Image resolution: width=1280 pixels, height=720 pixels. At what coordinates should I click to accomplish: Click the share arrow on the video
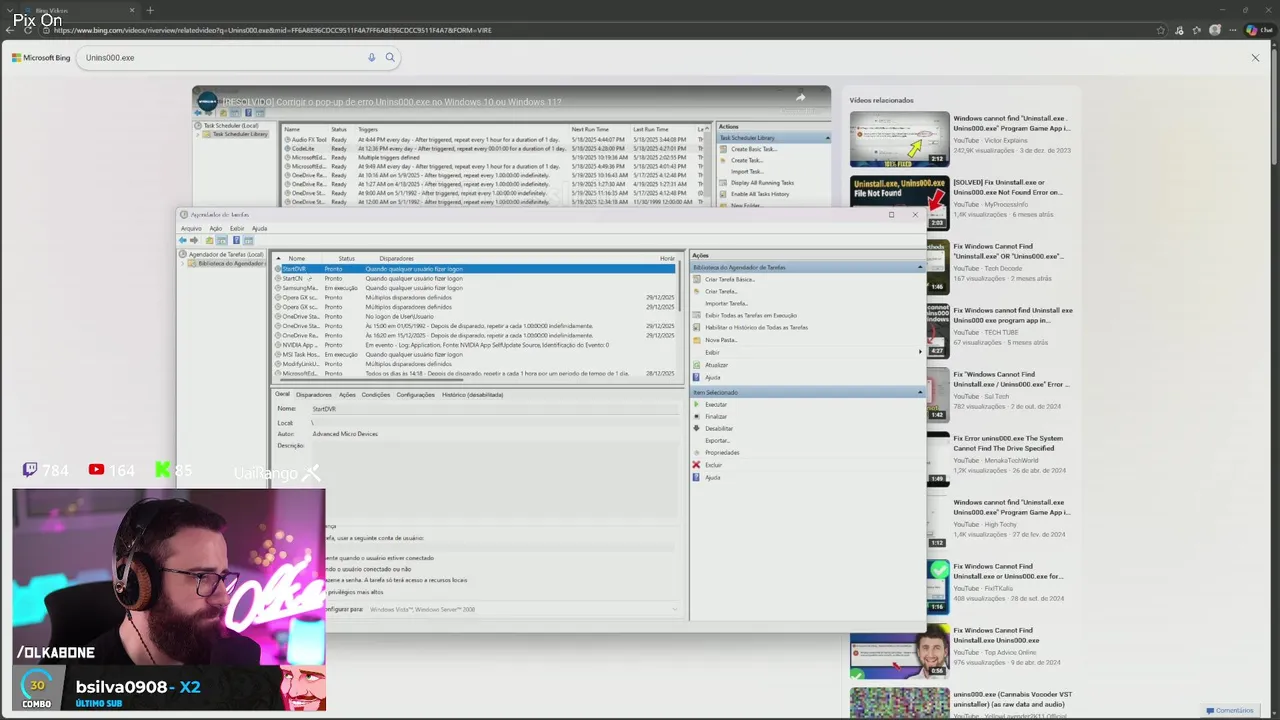pos(800,97)
